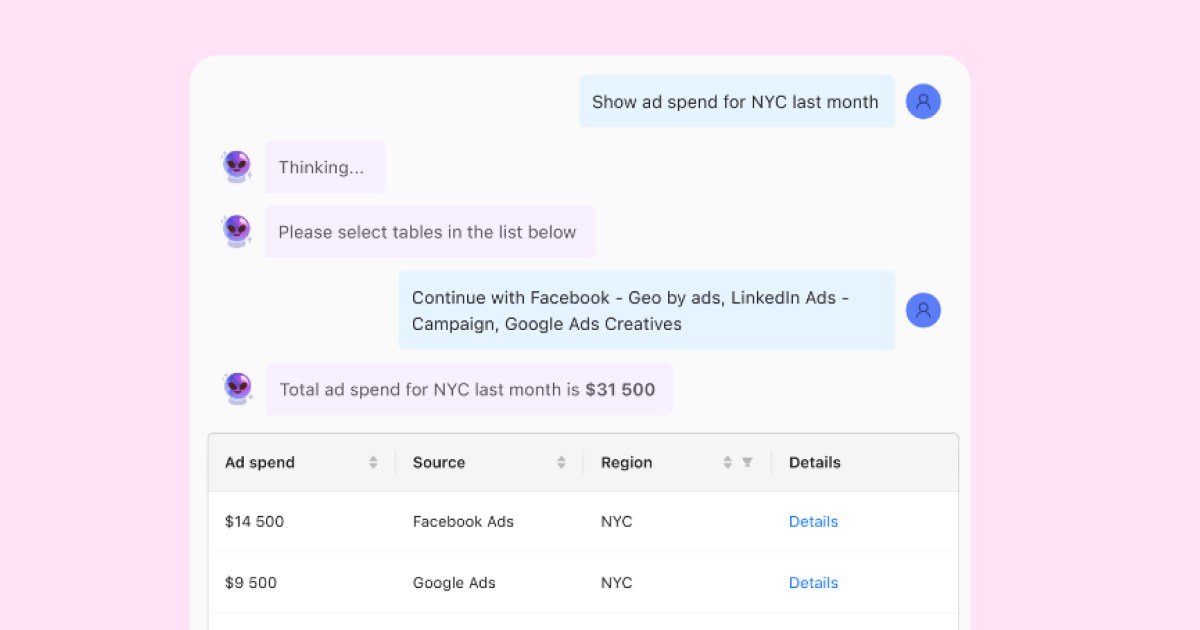Image resolution: width=1200 pixels, height=630 pixels.
Task: Click the NYC region cell in the Facebook Ads row
Action: [x=616, y=522]
